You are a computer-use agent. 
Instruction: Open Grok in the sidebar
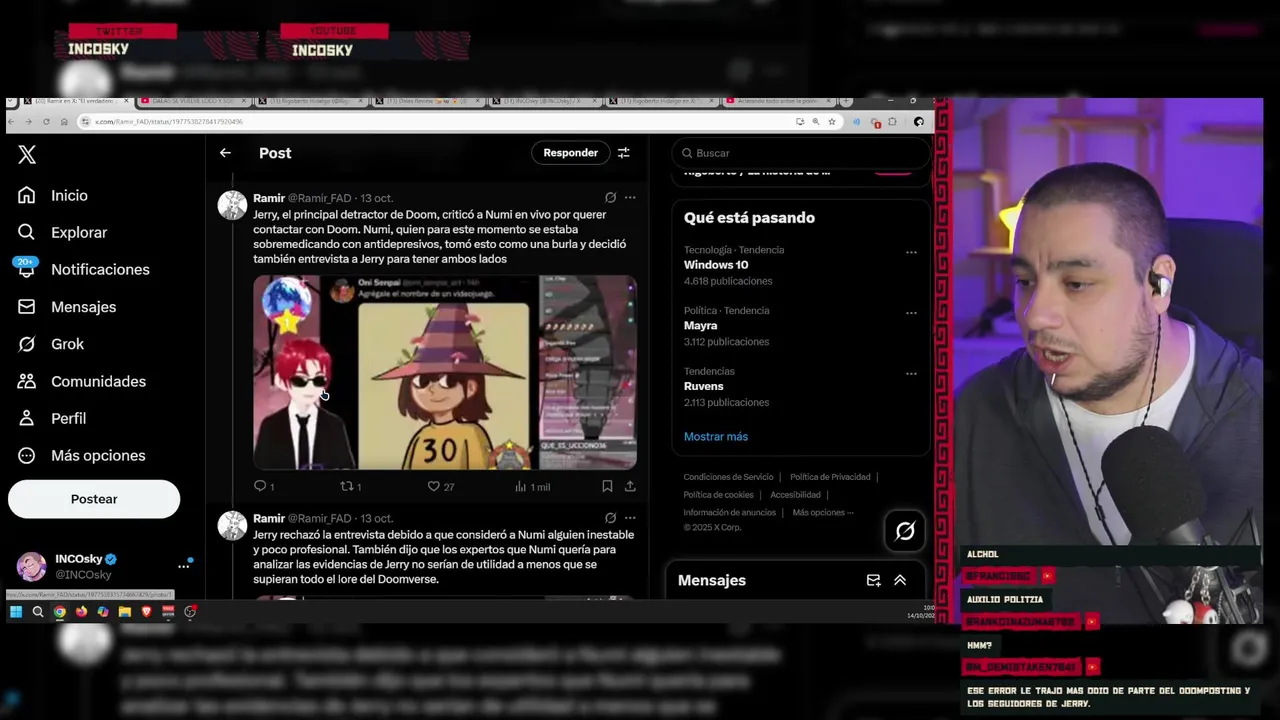tap(51, 344)
